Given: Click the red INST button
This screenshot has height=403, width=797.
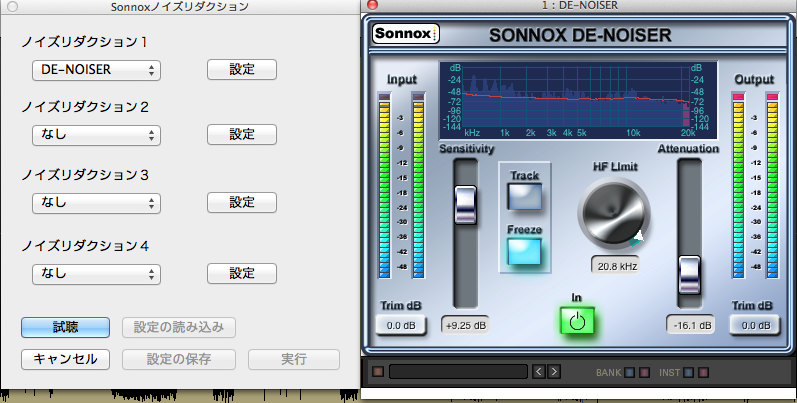Looking at the screenshot, I should (703, 373).
